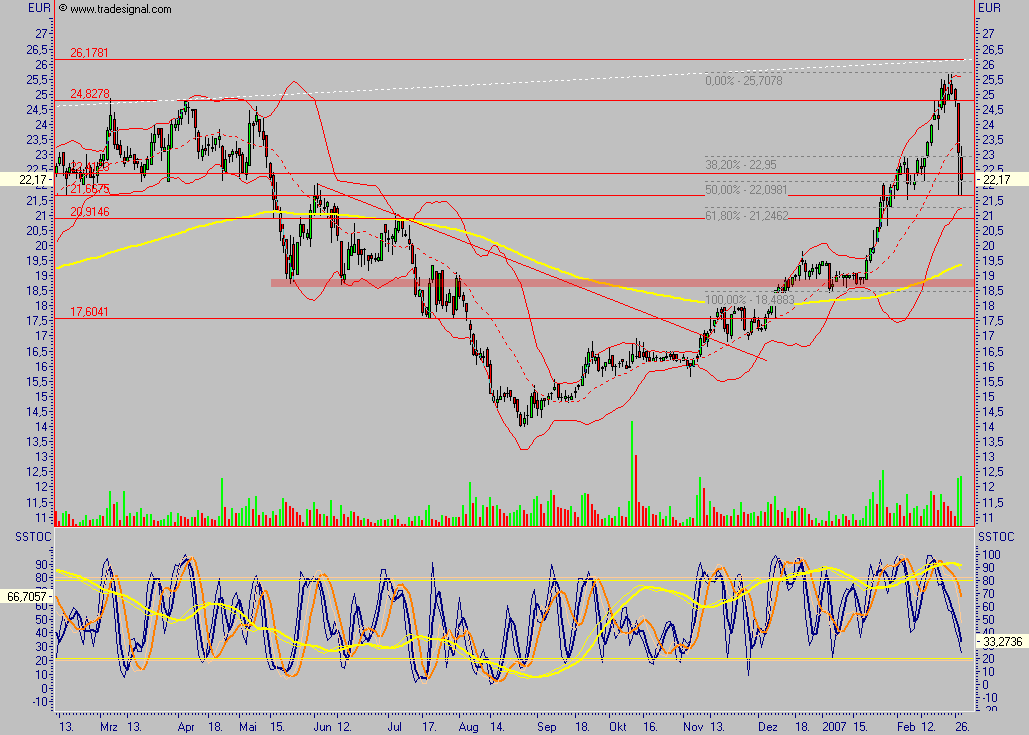Click the 66,7057 stochastic value marker
Screen dimensions: 1029x735
tap(27, 596)
